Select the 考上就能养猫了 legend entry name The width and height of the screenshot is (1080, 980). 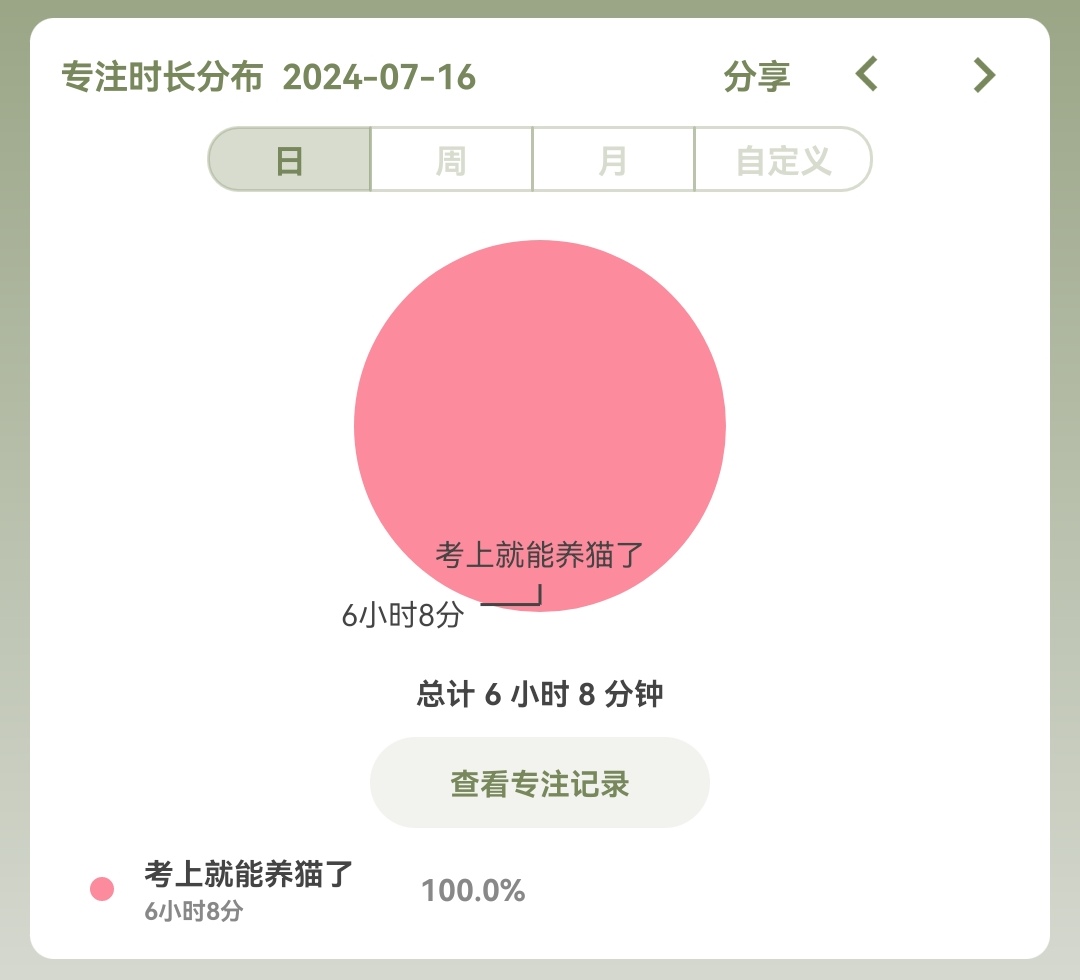coord(249,873)
